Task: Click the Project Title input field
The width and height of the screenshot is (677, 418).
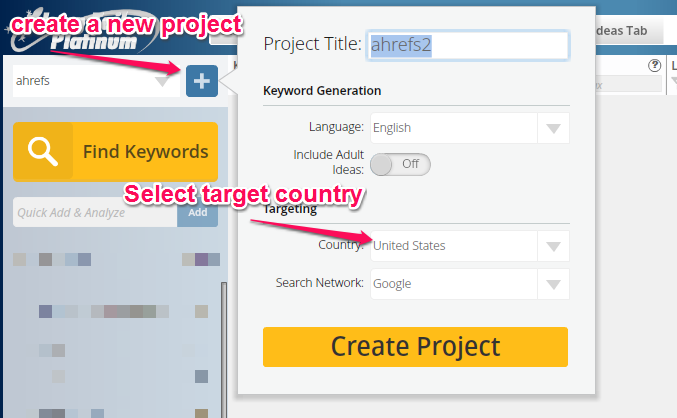Action: (x=468, y=45)
